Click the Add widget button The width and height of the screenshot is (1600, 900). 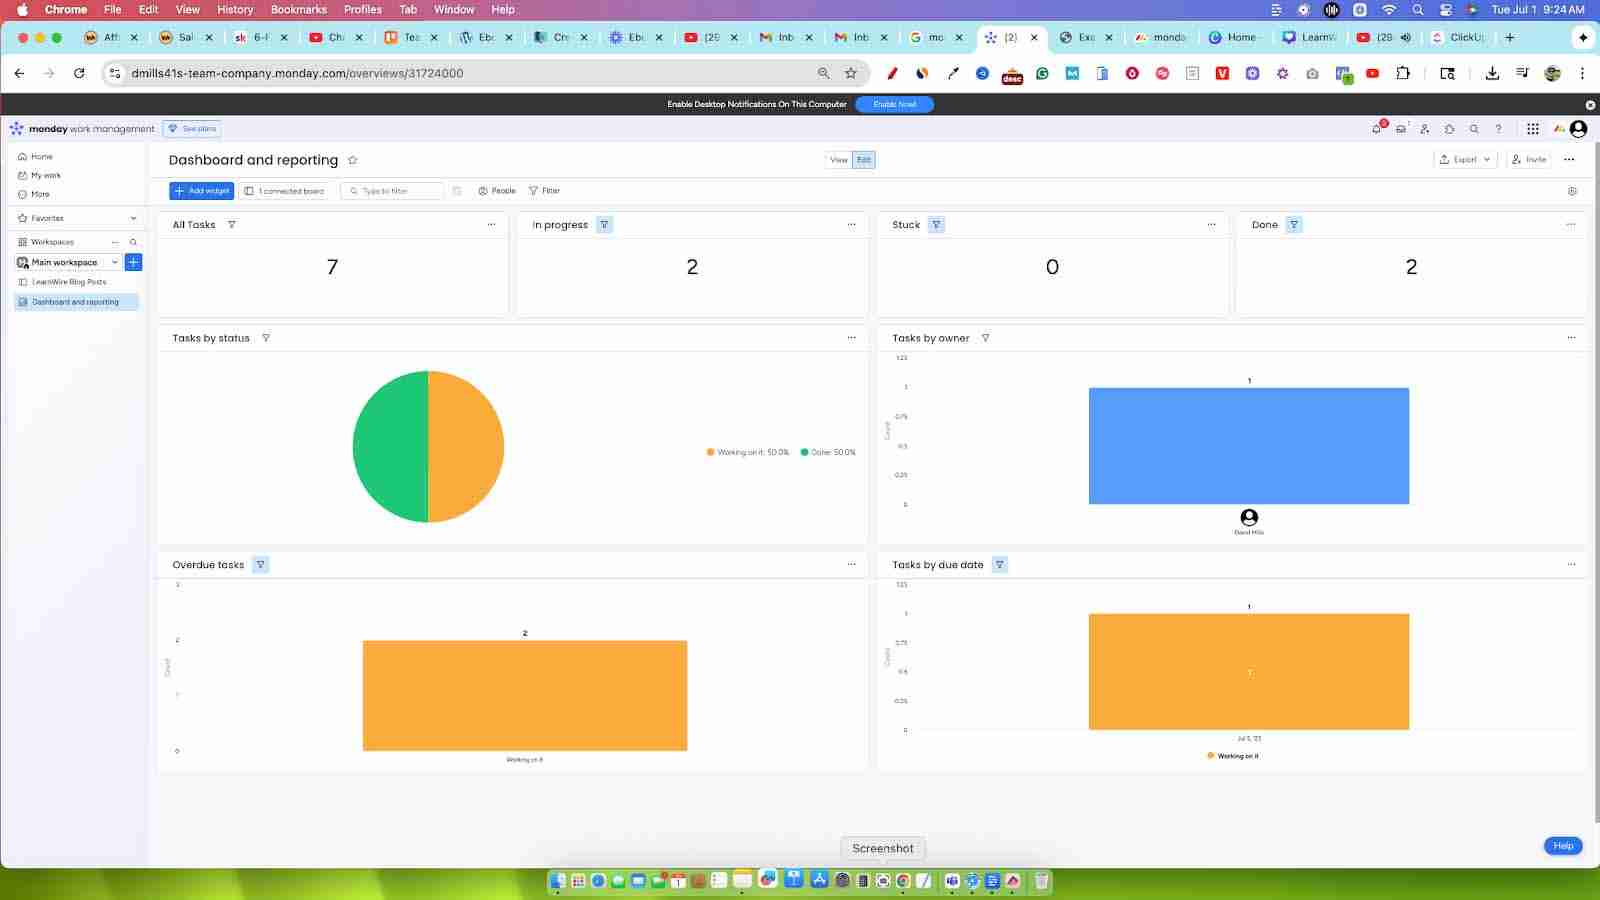(201, 190)
